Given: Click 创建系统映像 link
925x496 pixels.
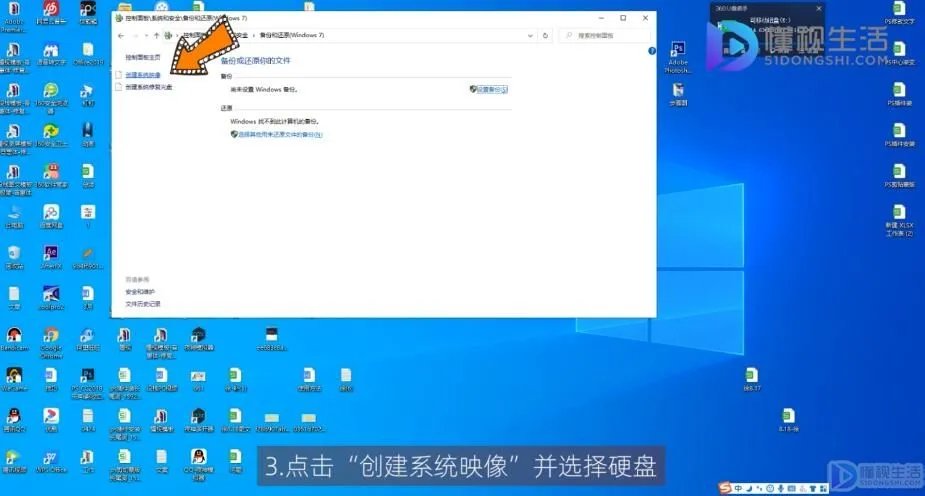Looking at the screenshot, I should point(143,75).
